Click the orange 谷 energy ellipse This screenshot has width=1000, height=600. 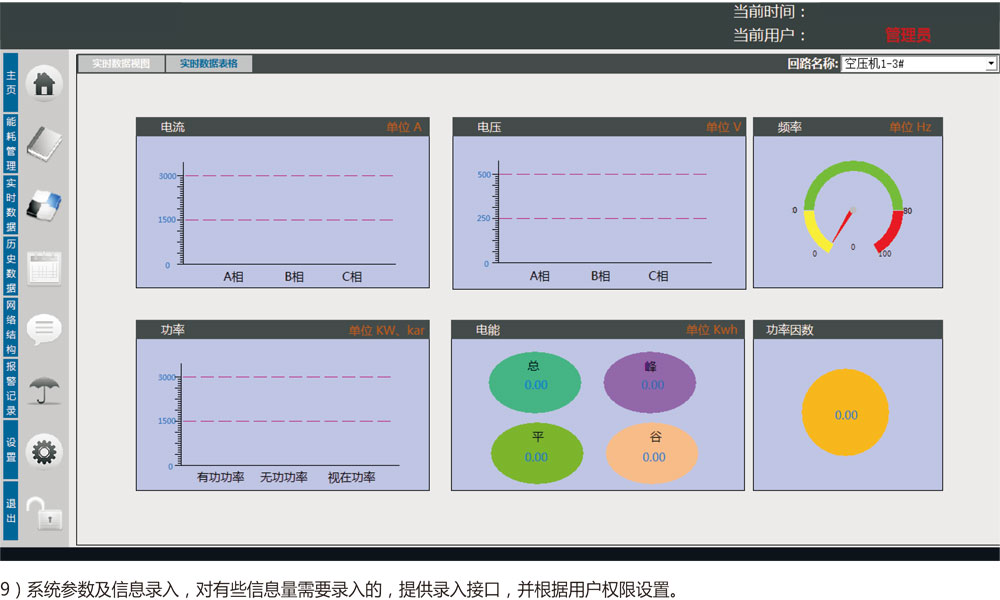click(652, 453)
